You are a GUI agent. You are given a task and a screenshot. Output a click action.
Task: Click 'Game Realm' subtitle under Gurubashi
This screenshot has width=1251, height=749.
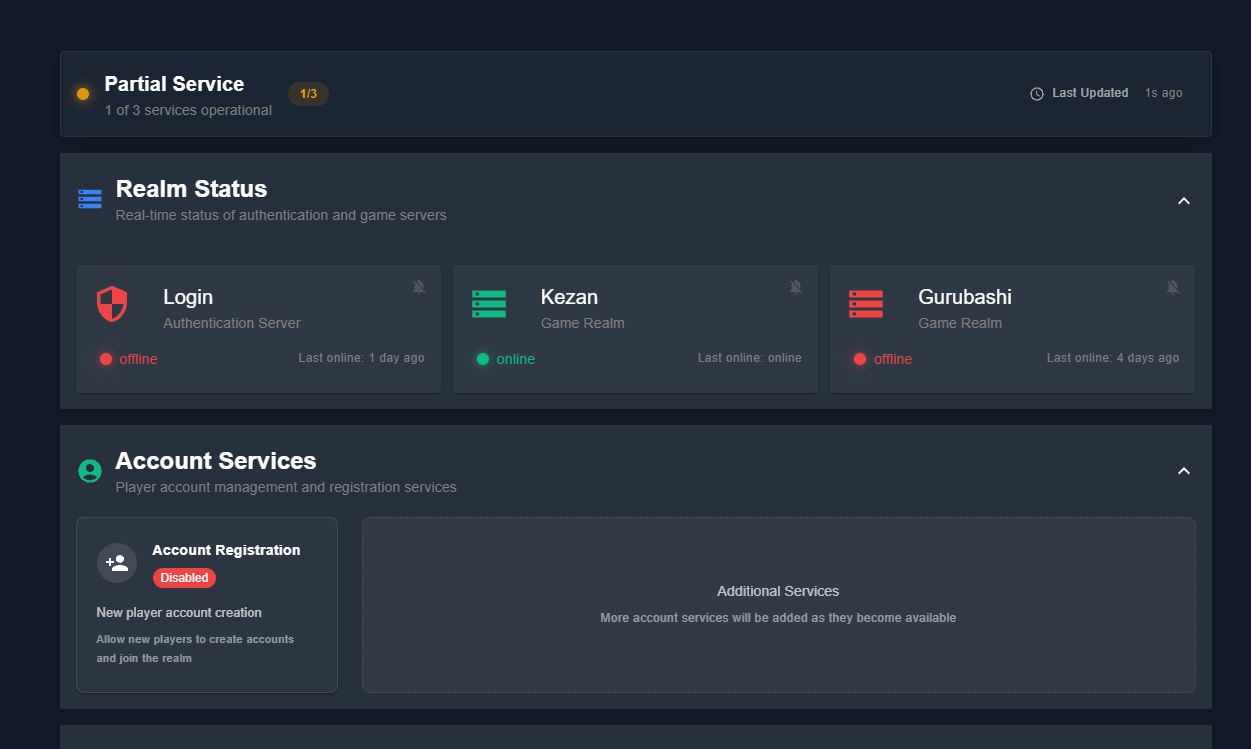coord(960,323)
